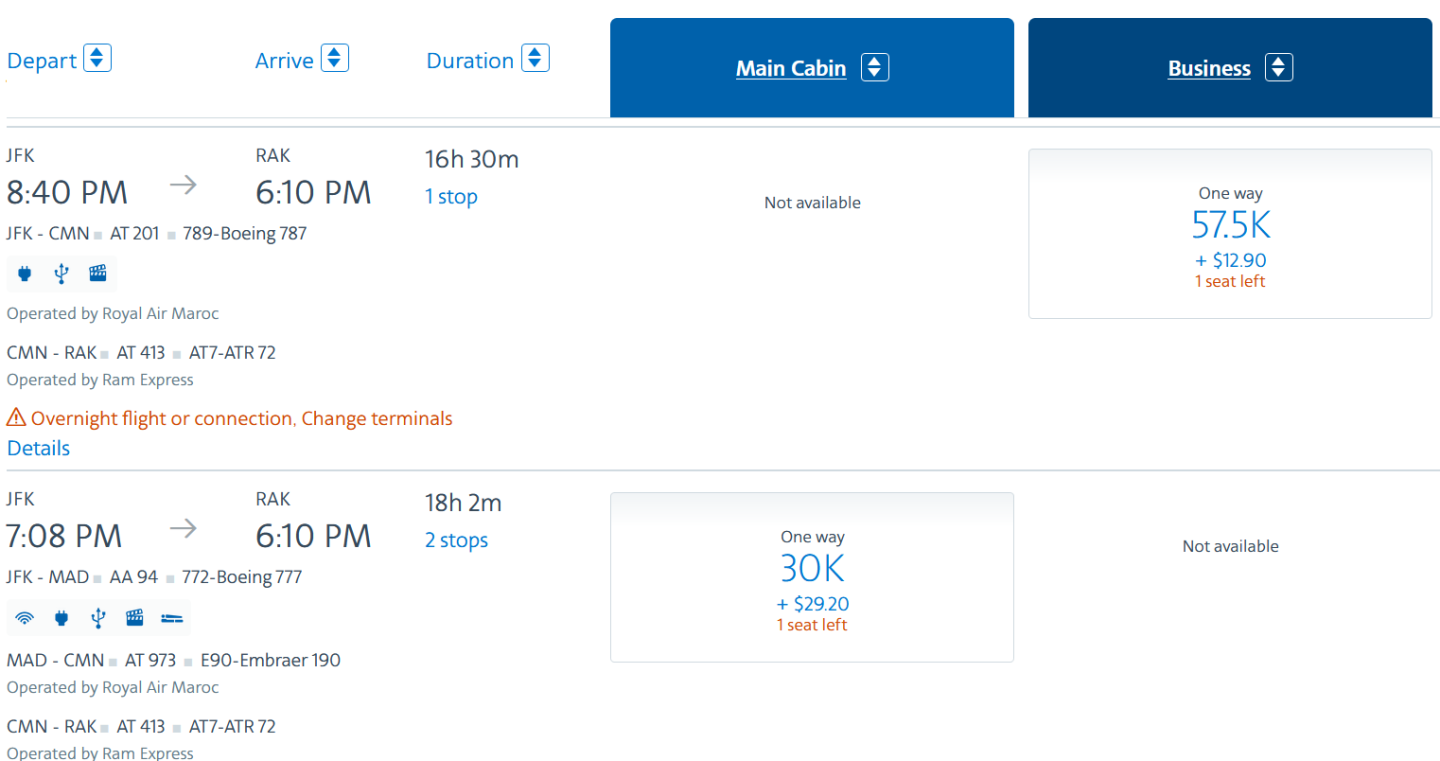1440x761 pixels.
Task: Open the Details link for the first flight
Action: (38, 448)
